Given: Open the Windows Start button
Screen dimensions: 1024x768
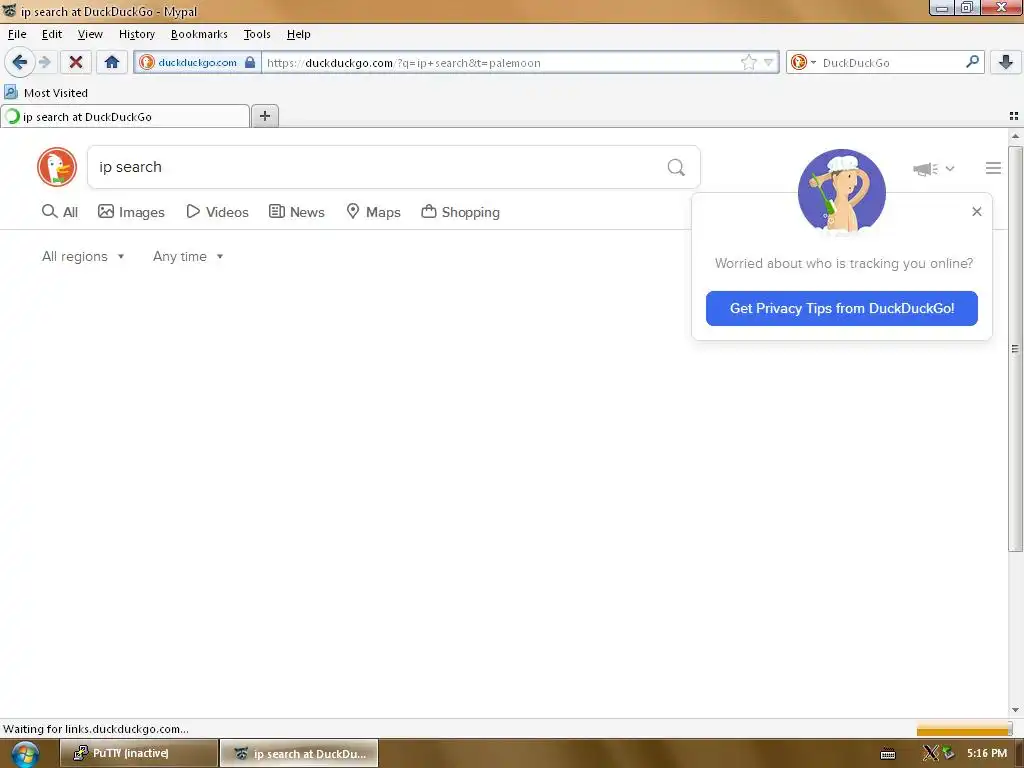Looking at the screenshot, I should tap(24, 754).
